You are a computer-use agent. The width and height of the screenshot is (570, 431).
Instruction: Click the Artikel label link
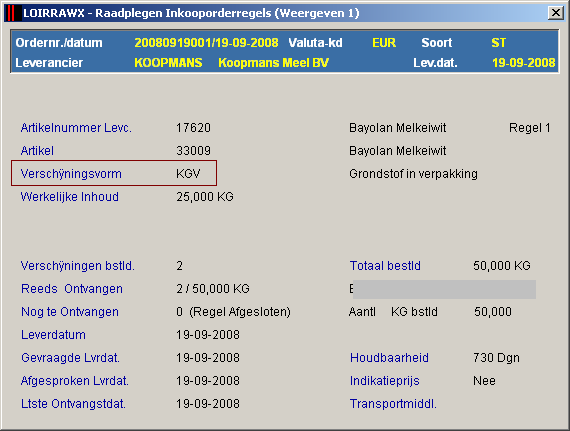click(37, 151)
